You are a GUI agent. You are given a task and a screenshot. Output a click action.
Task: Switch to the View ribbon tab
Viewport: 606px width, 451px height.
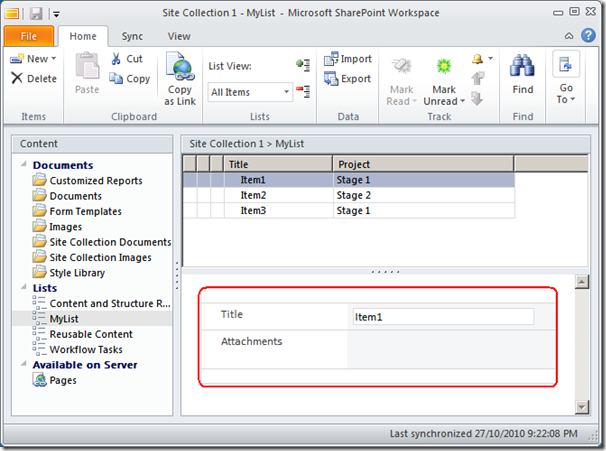(x=179, y=36)
